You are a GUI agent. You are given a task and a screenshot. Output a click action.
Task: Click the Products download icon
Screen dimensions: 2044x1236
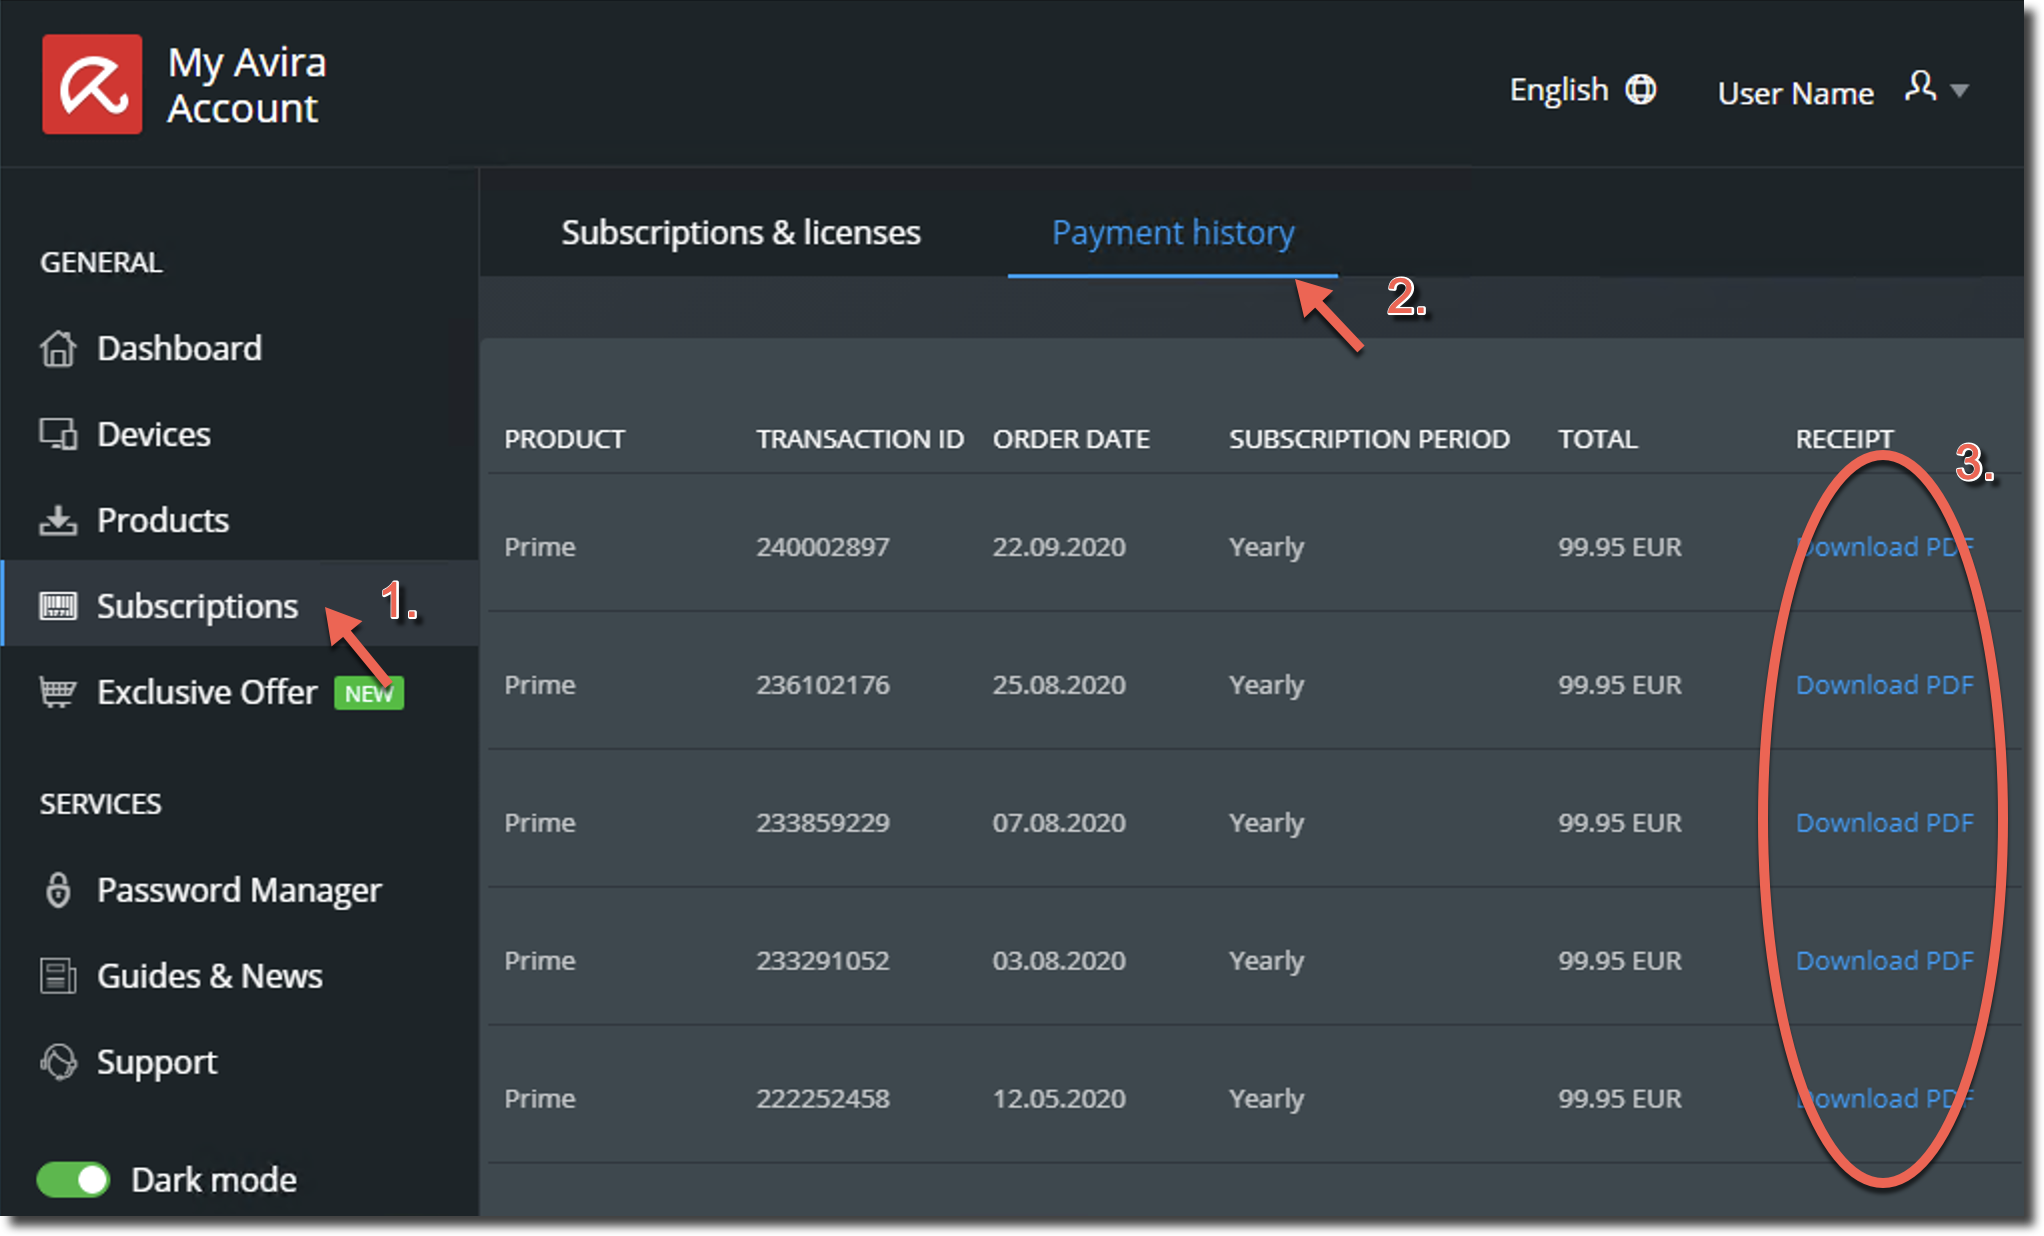58,520
